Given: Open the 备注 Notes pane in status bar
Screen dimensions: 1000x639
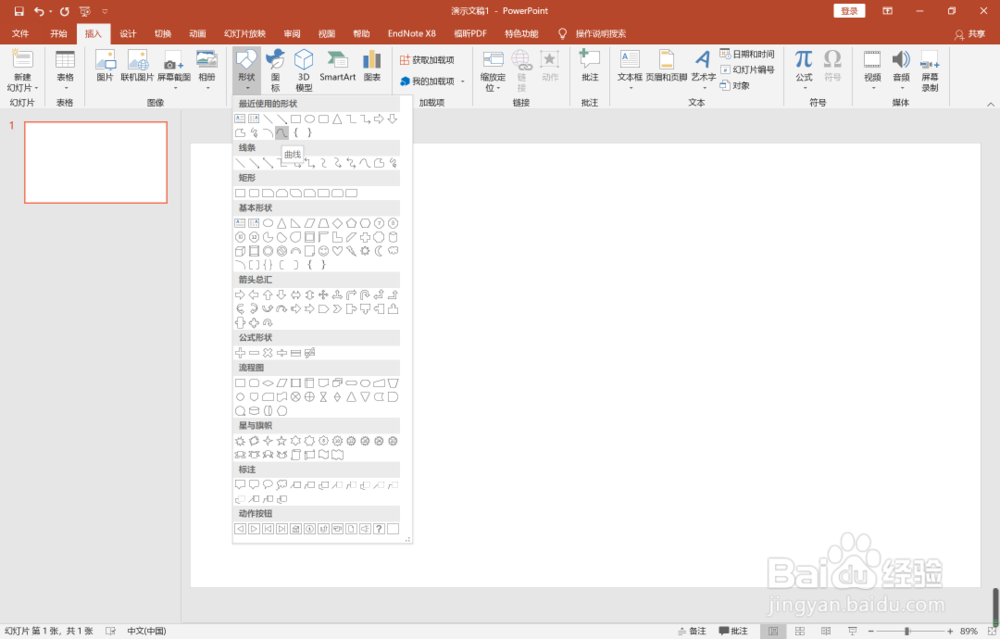Looking at the screenshot, I should [692, 631].
